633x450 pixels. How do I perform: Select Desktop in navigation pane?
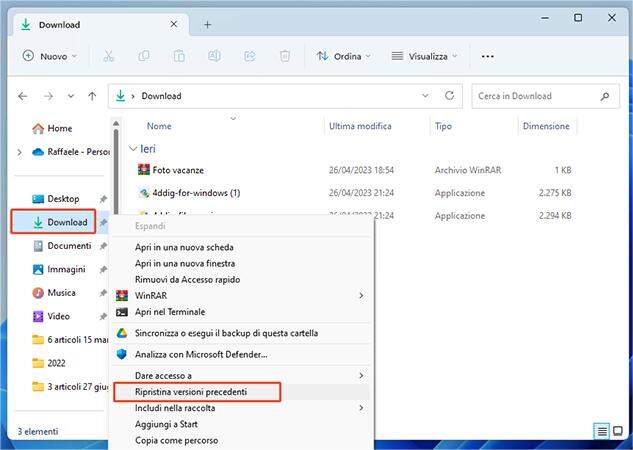[56, 199]
